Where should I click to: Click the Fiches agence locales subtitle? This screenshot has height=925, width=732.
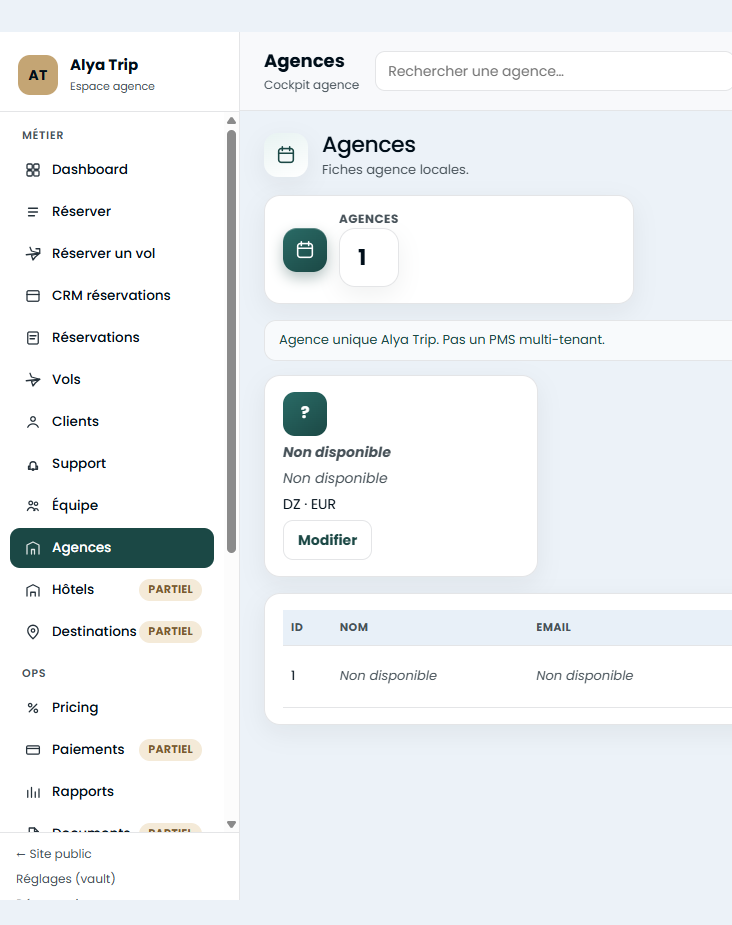pyautogui.click(x=395, y=170)
